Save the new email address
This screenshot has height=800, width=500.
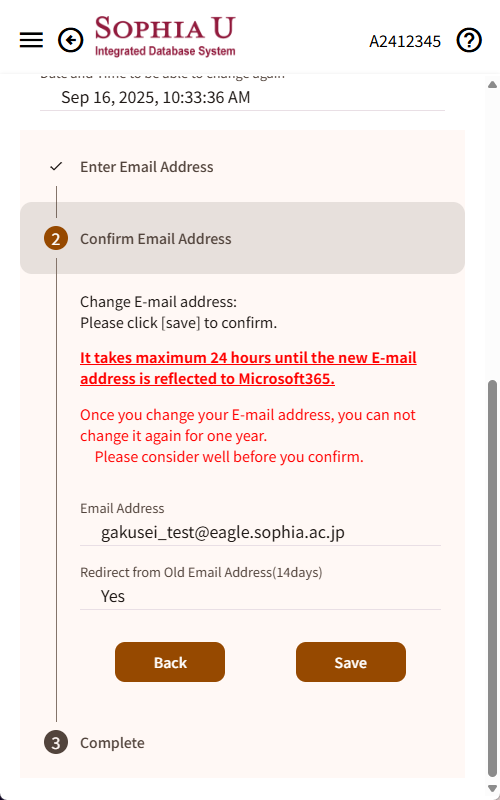click(x=351, y=662)
